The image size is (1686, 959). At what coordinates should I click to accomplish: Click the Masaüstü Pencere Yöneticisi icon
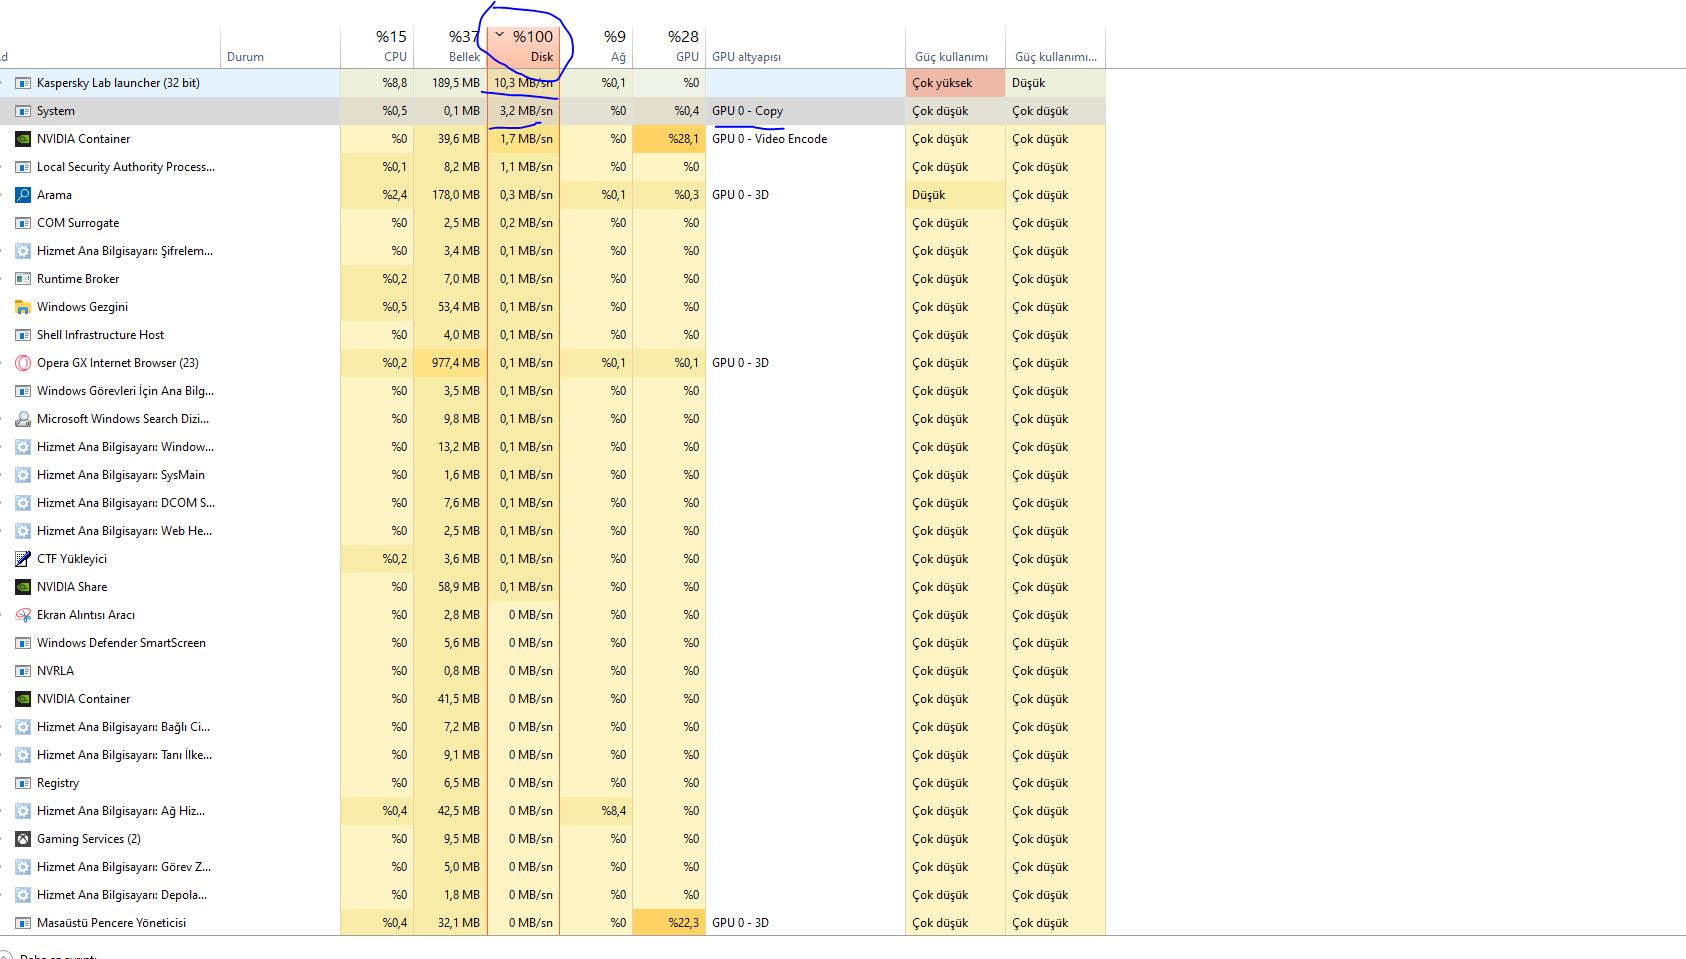(x=23, y=923)
